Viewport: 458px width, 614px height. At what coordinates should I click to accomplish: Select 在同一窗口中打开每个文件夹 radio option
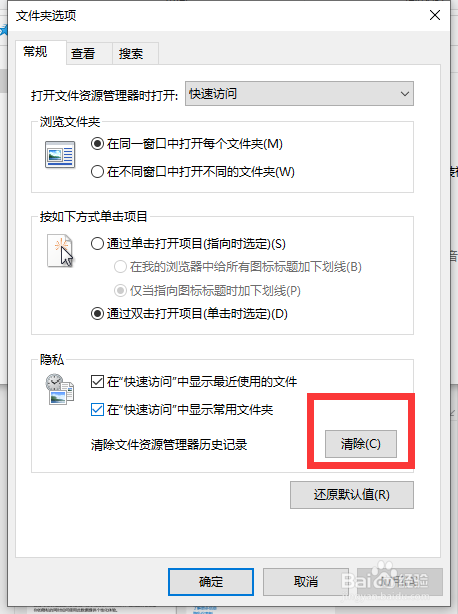[x=97, y=144]
